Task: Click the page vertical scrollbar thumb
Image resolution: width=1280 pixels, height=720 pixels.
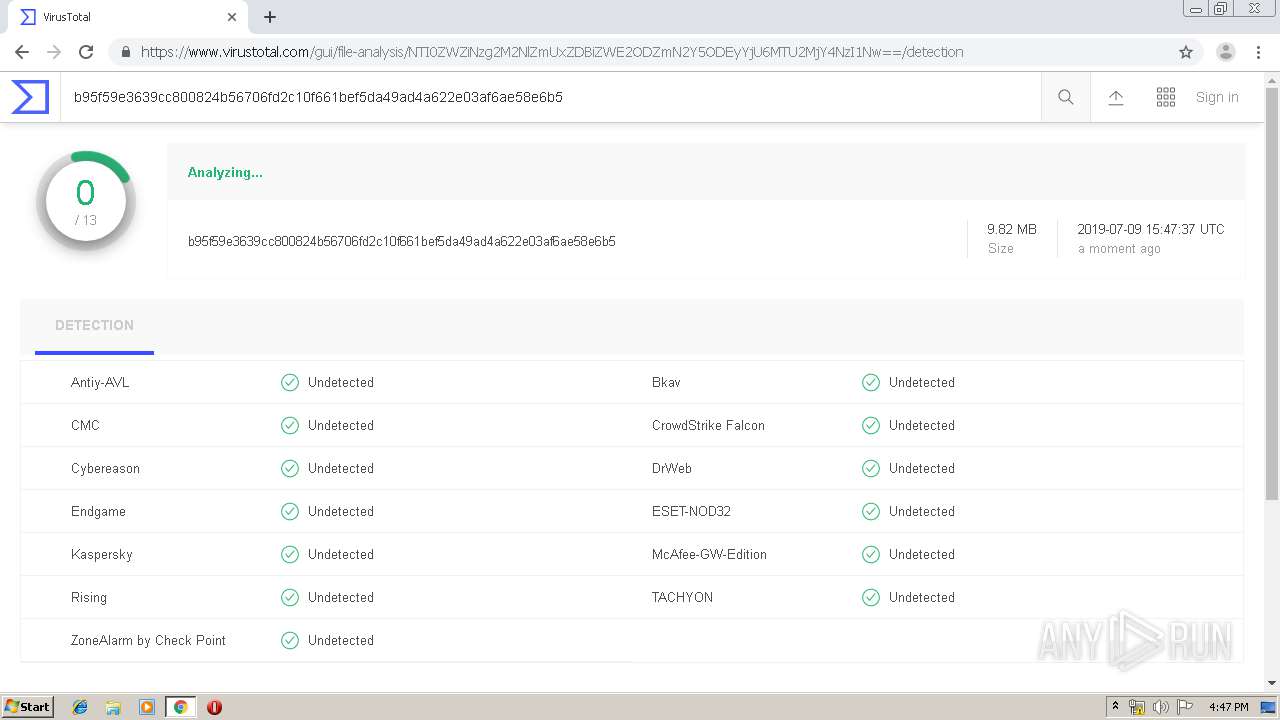Action: [x=1272, y=294]
